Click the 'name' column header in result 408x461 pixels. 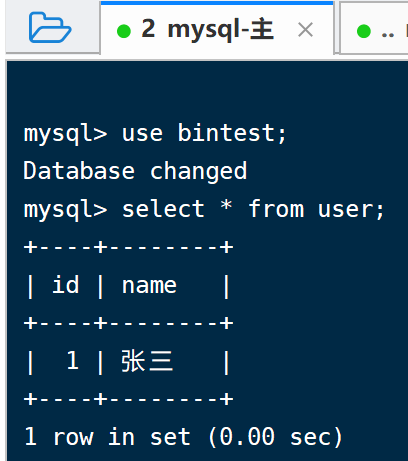click(149, 286)
